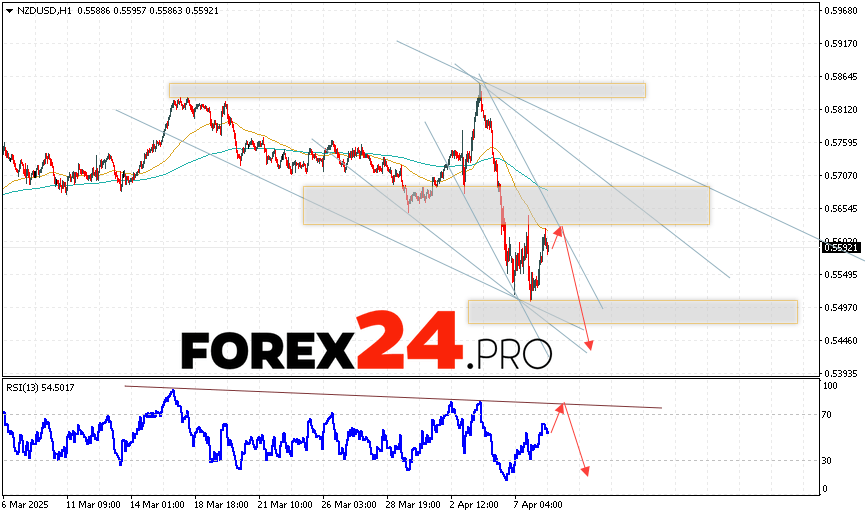Click the red down arrow tip in RSI panel
The image size is (865, 516).
585,473
